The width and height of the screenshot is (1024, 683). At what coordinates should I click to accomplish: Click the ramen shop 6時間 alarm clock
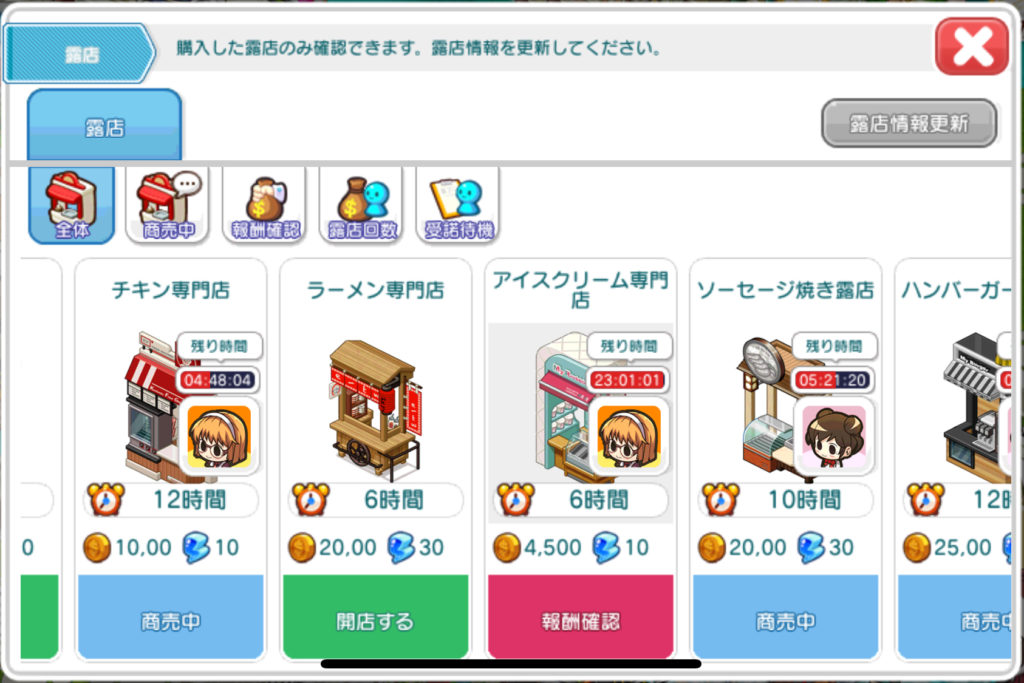coord(310,500)
